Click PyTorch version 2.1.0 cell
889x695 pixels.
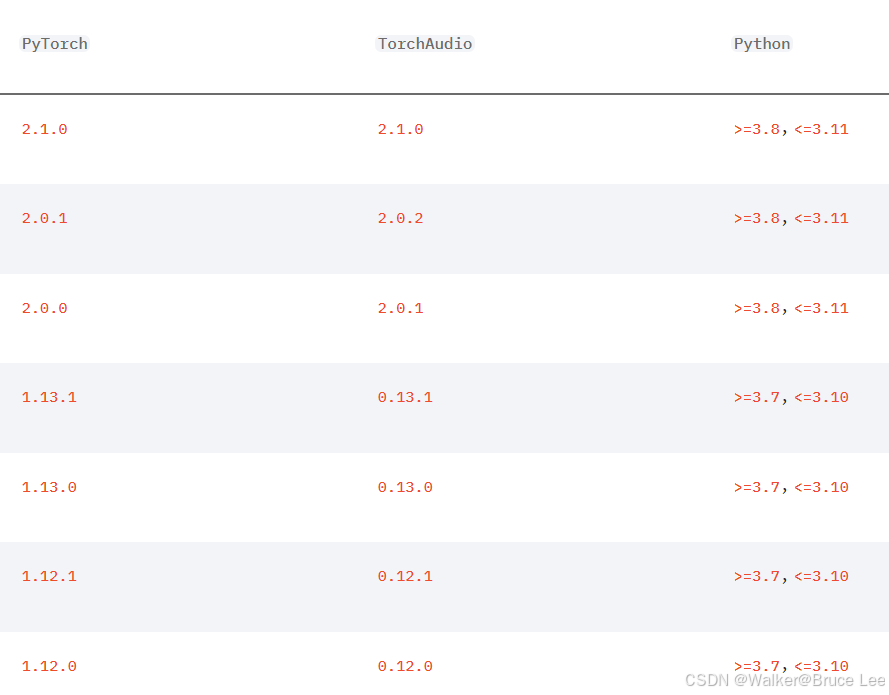click(x=44, y=129)
